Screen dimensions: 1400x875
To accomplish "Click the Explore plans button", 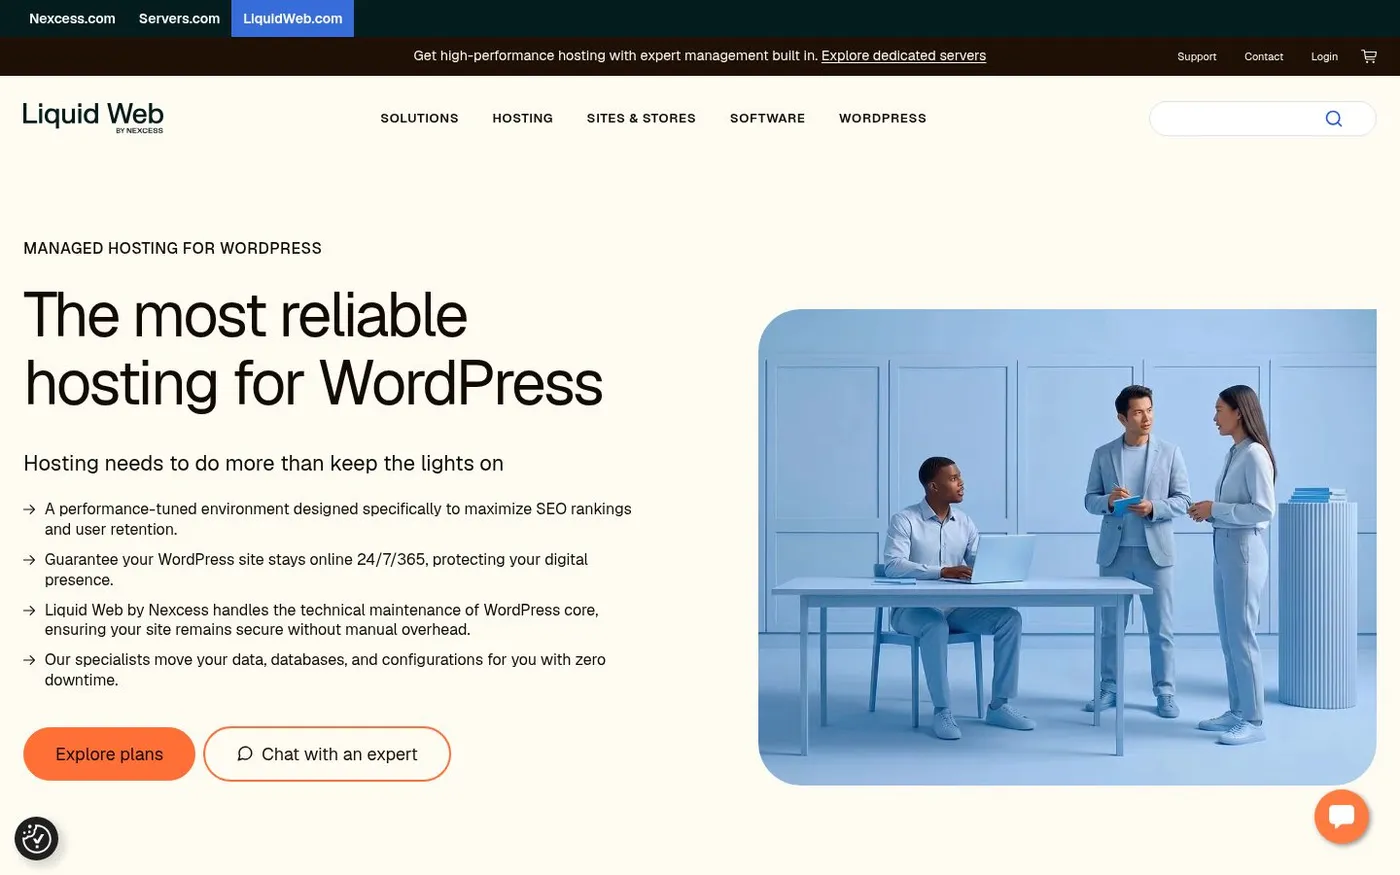I will coord(109,754).
